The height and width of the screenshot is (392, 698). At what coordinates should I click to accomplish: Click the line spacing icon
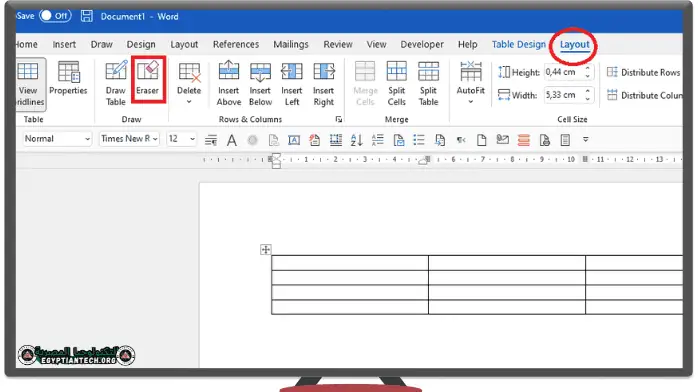pos(377,140)
